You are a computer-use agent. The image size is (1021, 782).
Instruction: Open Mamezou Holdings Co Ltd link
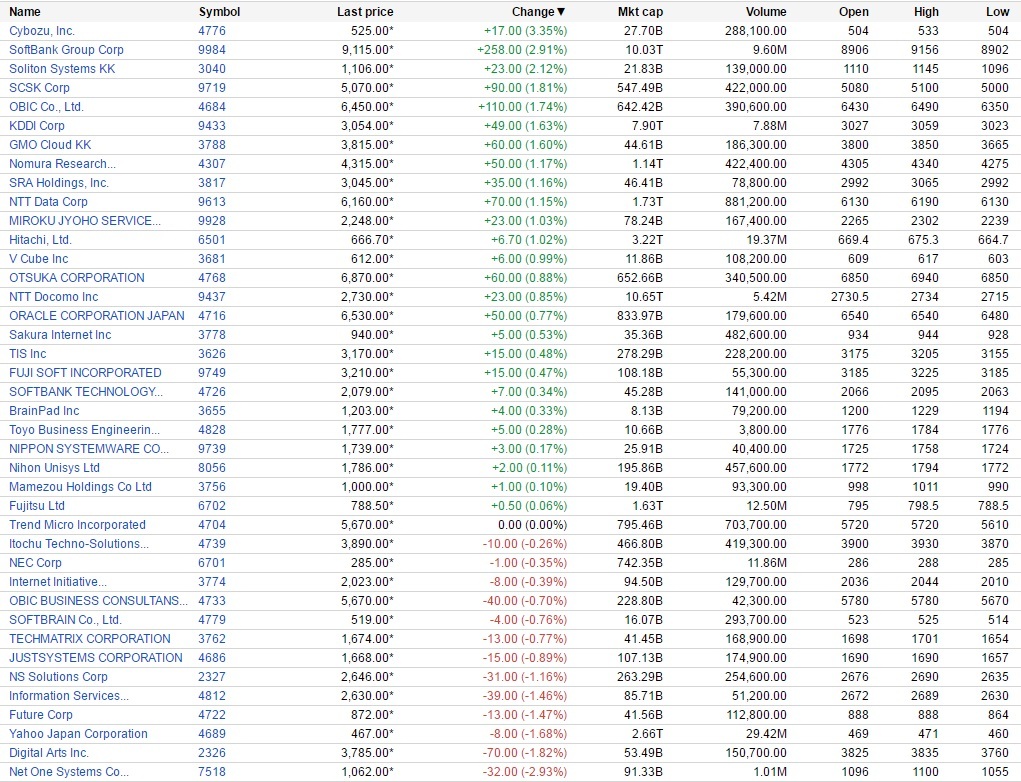(x=80, y=487)
